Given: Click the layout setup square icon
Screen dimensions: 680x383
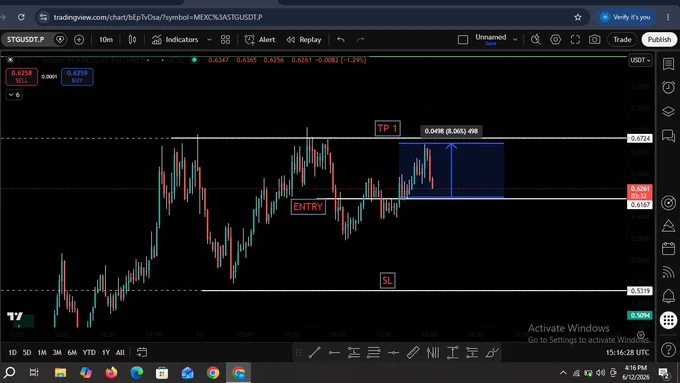Looking at the screenshot, I should point(463,39).
